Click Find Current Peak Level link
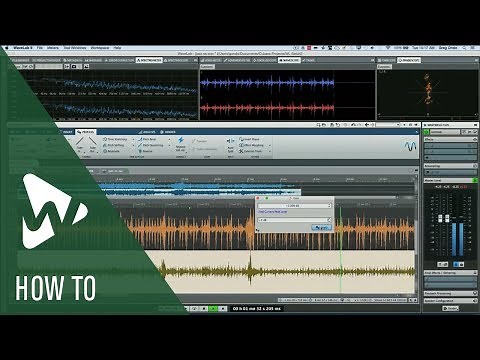Viewport: 480px width, 360px height. tap(273, 212)
